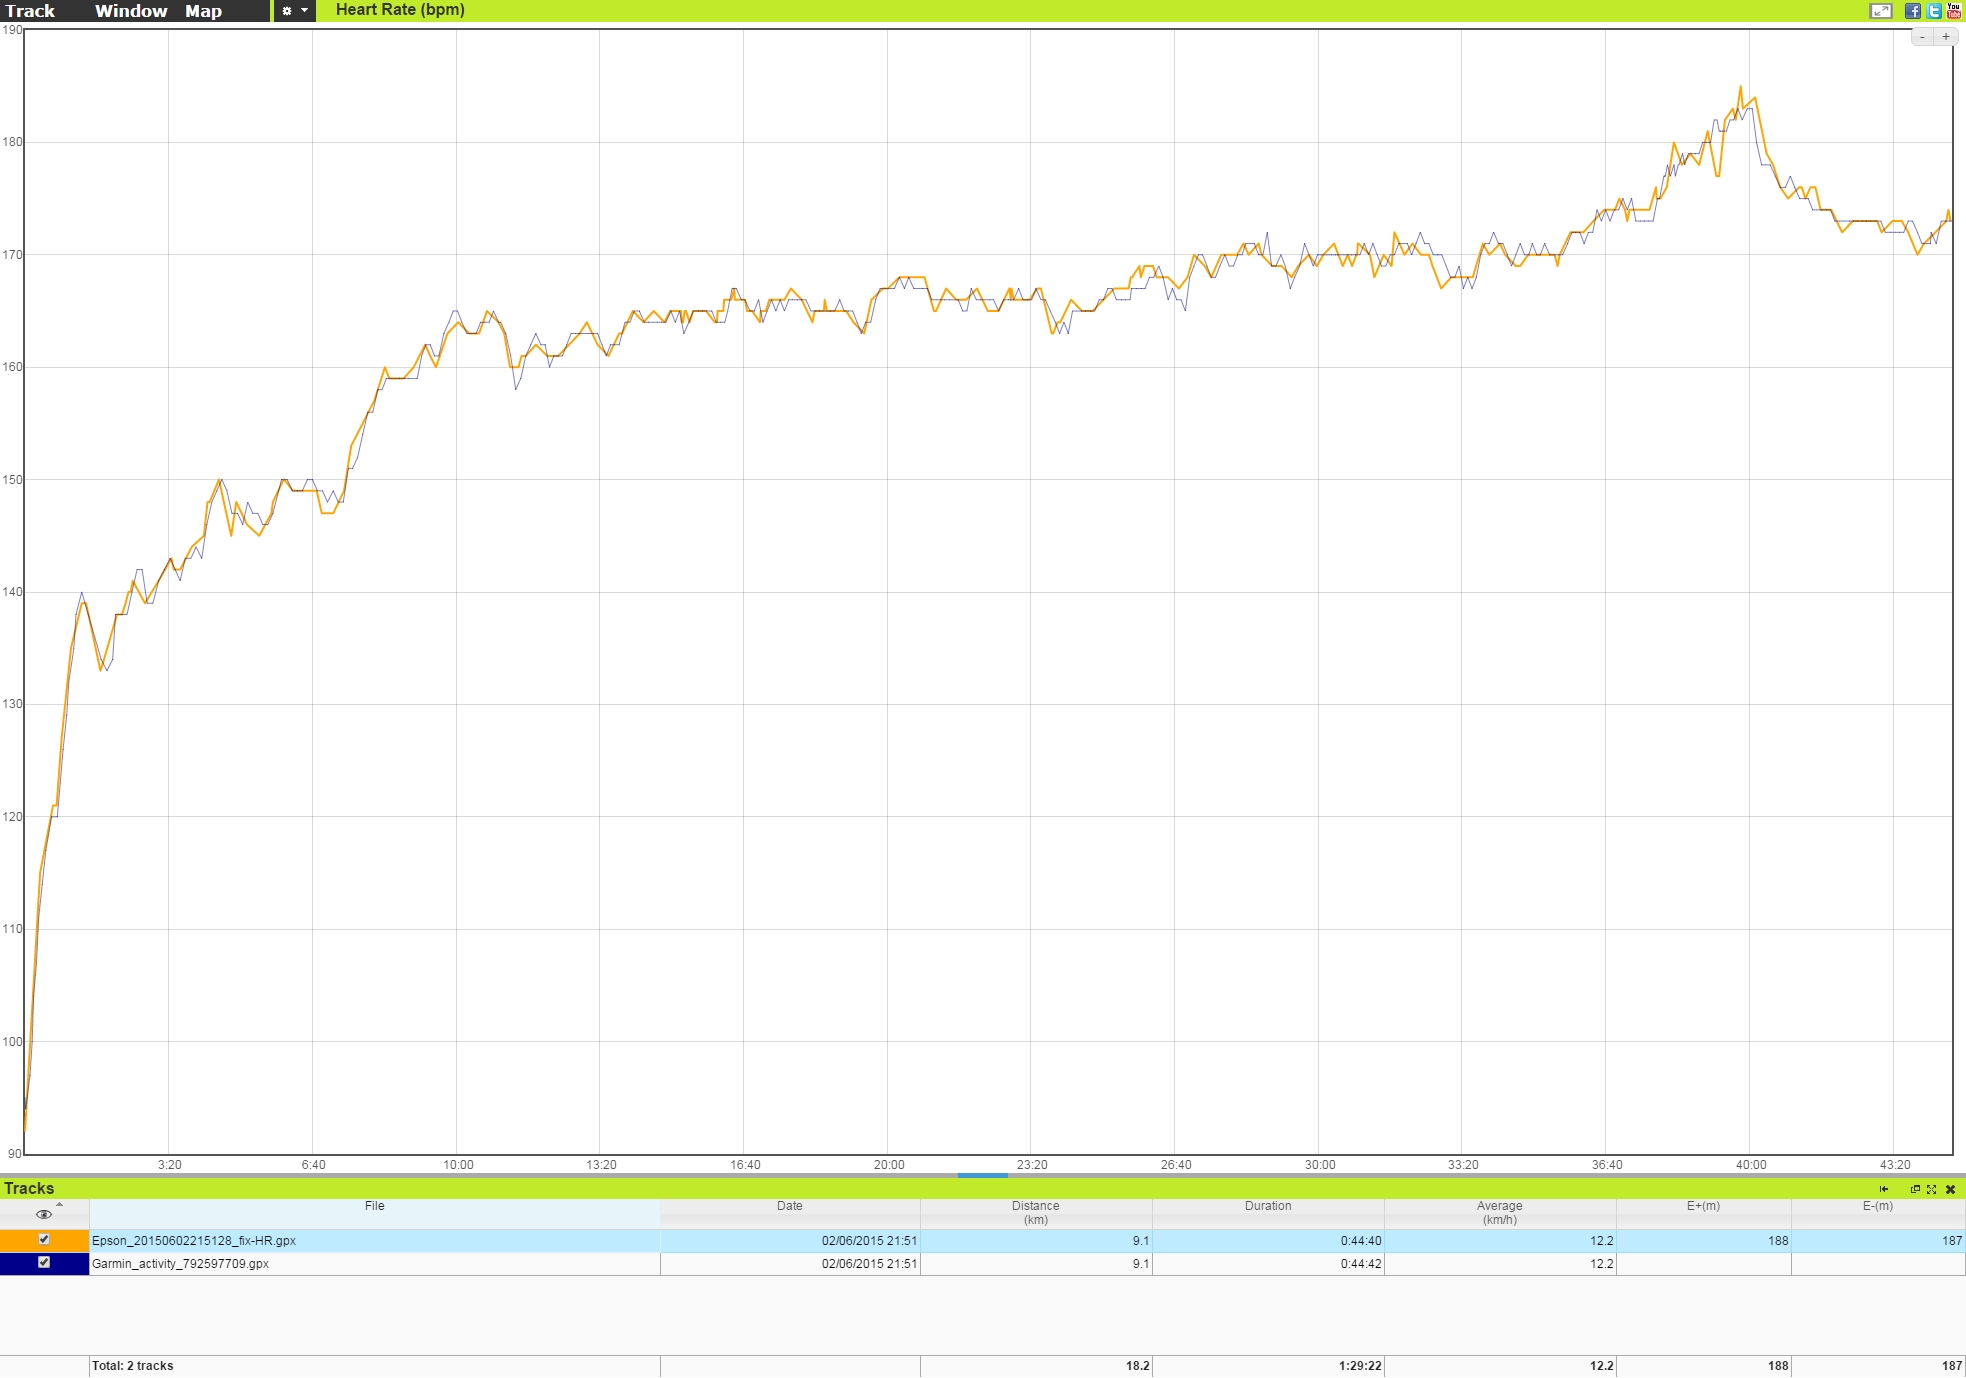This screenshot has width=1966, height=1378.
Task: Open the Map menu
Action: point(203,11)
